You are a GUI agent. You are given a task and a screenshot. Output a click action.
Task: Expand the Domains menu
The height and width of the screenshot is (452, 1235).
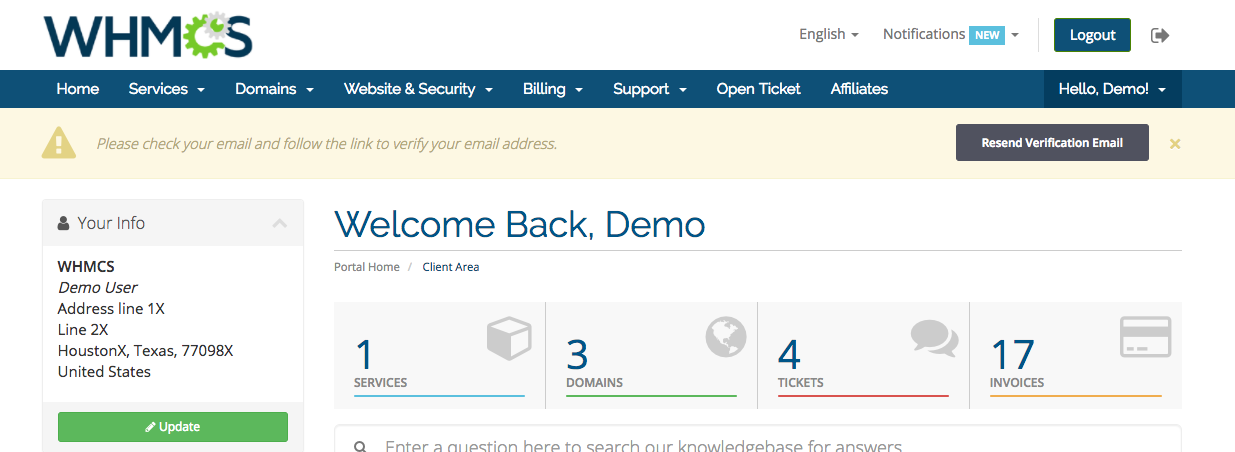[x=275, y=89]
